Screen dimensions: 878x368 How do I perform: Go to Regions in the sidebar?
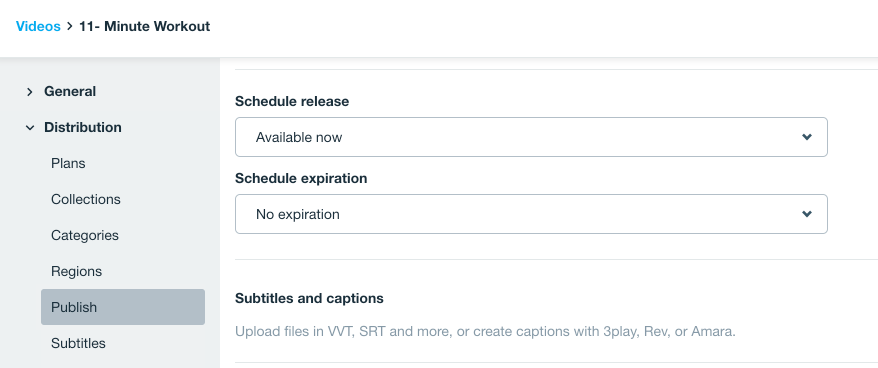click(77, 271)
